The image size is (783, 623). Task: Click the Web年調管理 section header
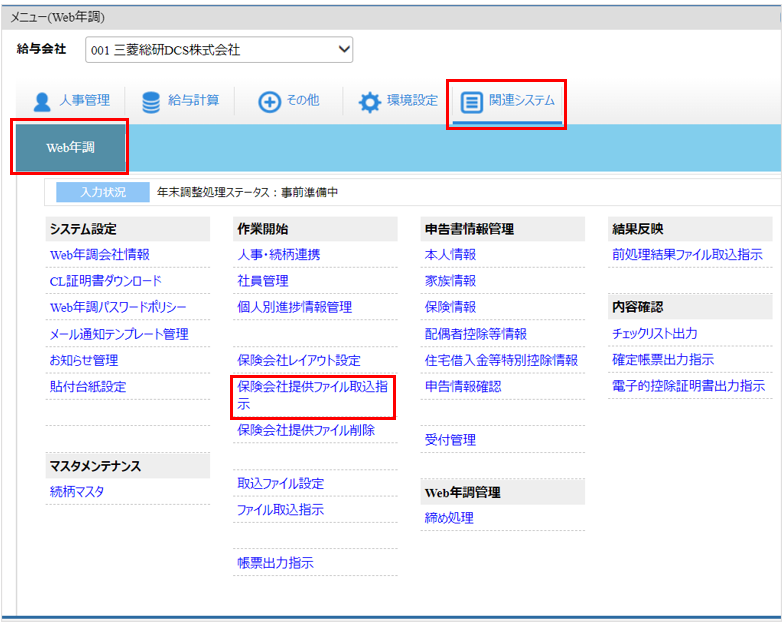(x=502, y=492)
